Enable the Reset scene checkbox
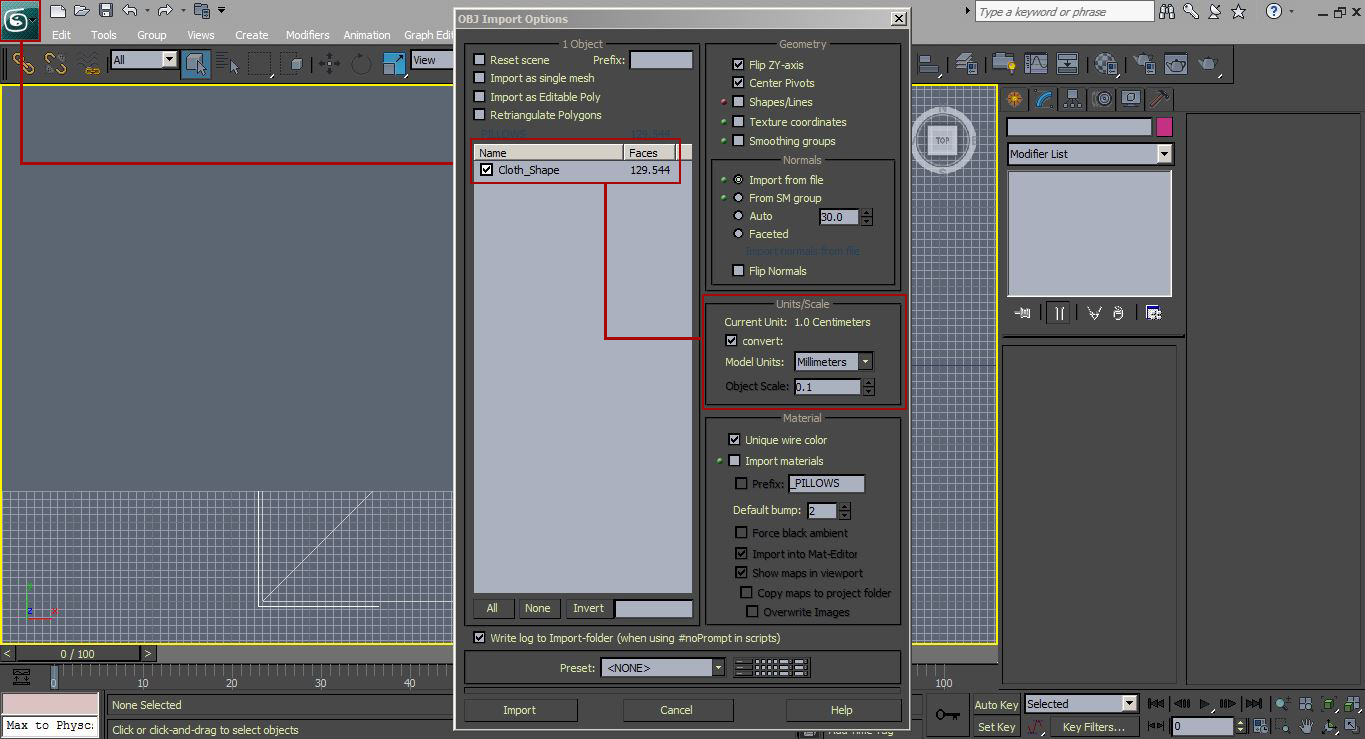 [480, 60]
